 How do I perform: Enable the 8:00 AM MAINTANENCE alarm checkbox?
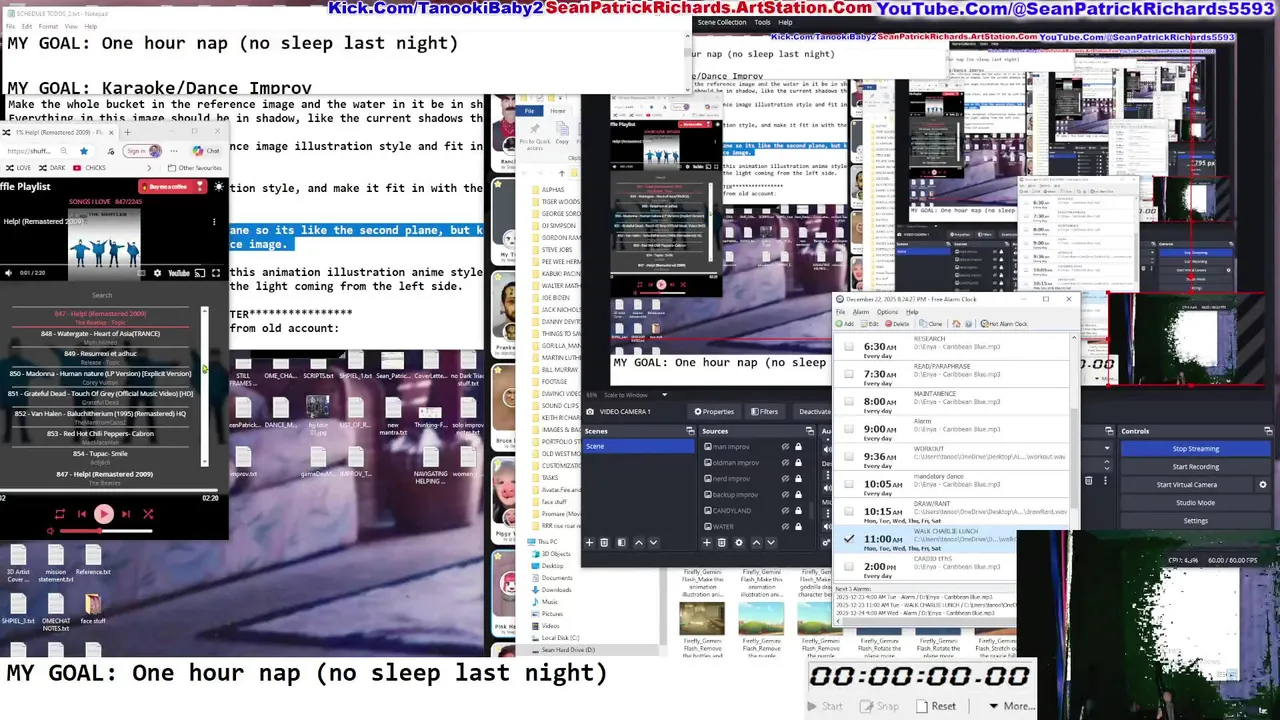[849, 402]
